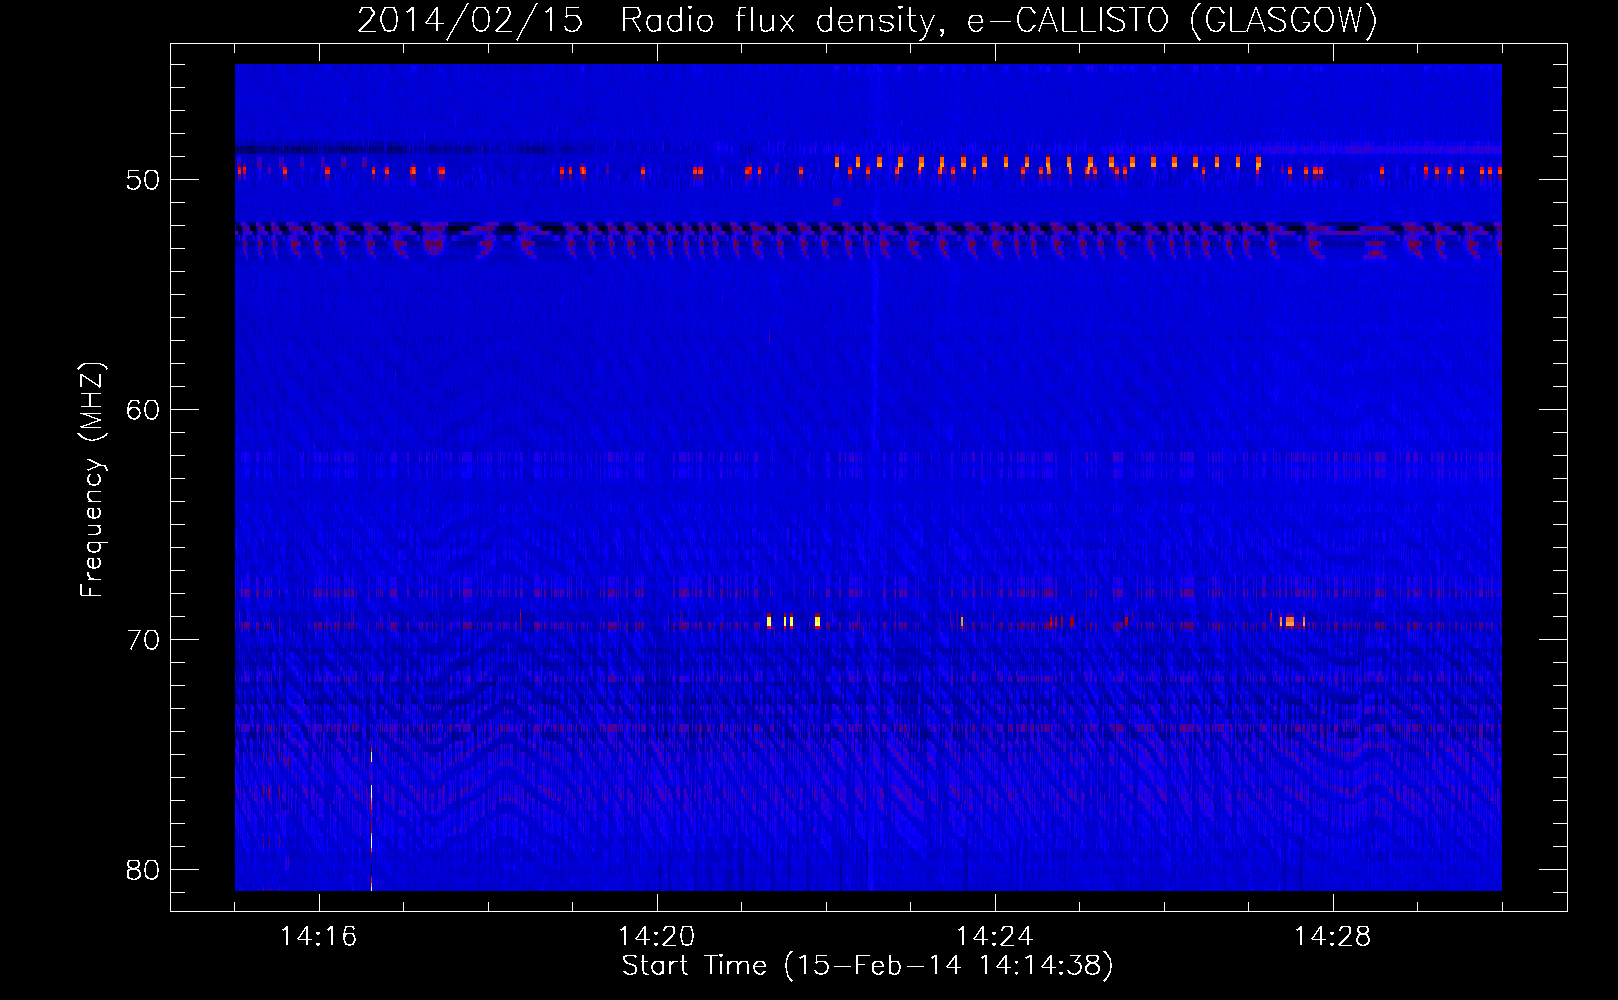Viewport: 1618px width, 1000px height.
Task: Click the plot title "2014/02/15 Radio flux density, e-CALLISTO (GLASGOW)"
Action: (867, 20)
